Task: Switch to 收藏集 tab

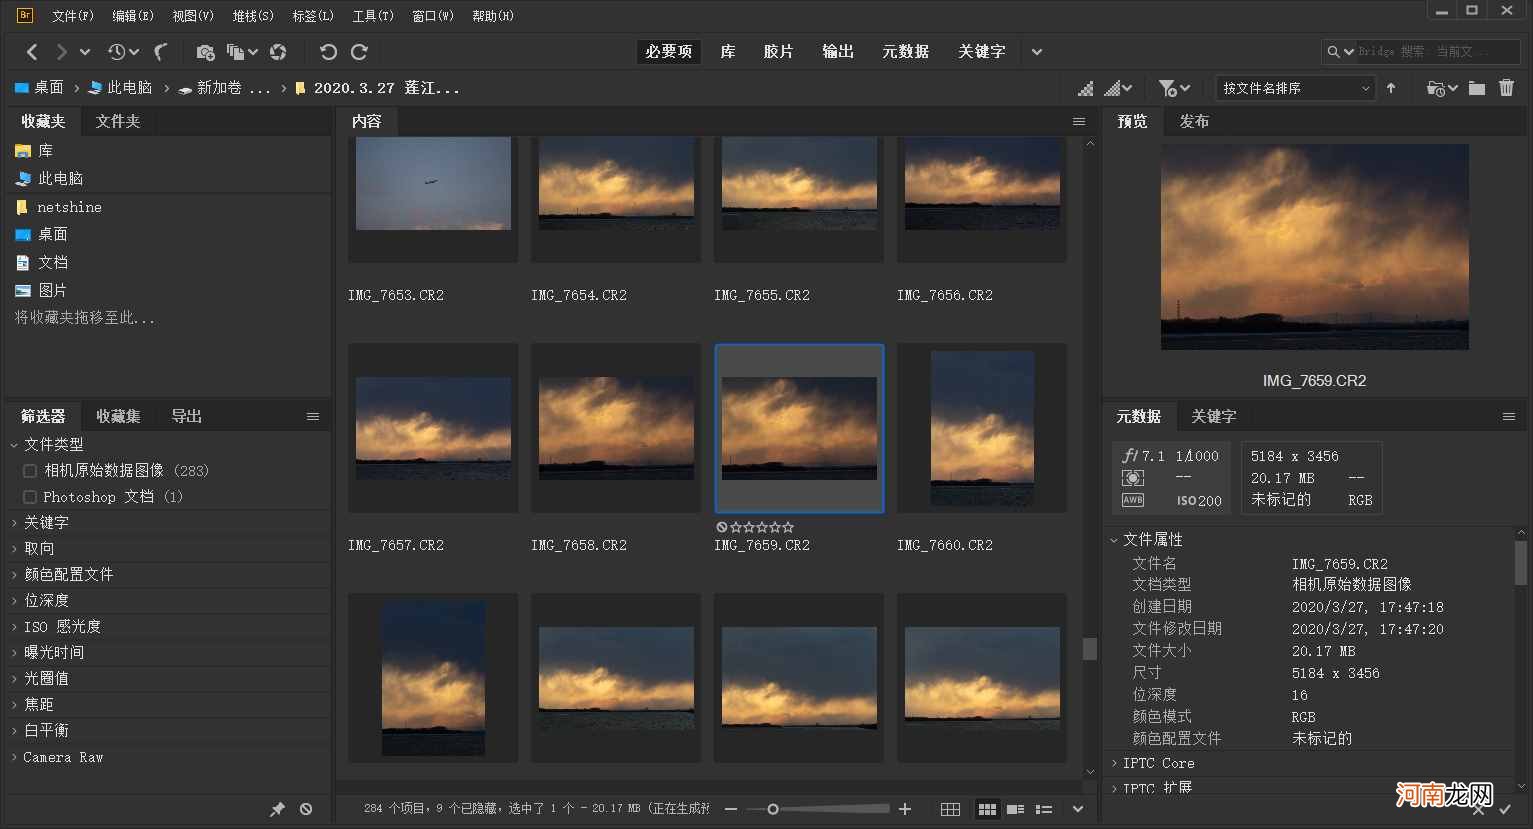Action: (x=118, y=416)
